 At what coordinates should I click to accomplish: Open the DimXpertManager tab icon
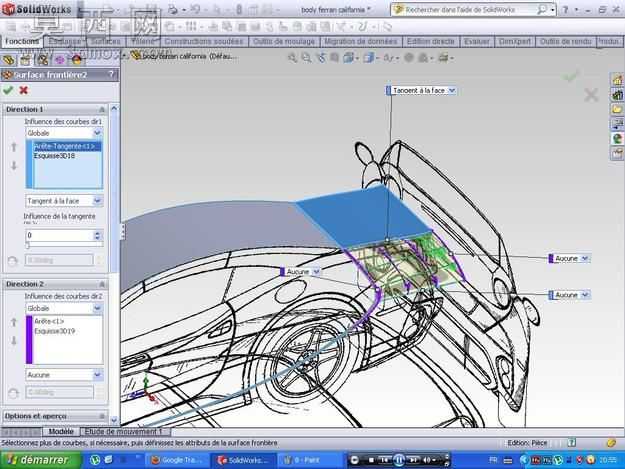click(60, 60)
